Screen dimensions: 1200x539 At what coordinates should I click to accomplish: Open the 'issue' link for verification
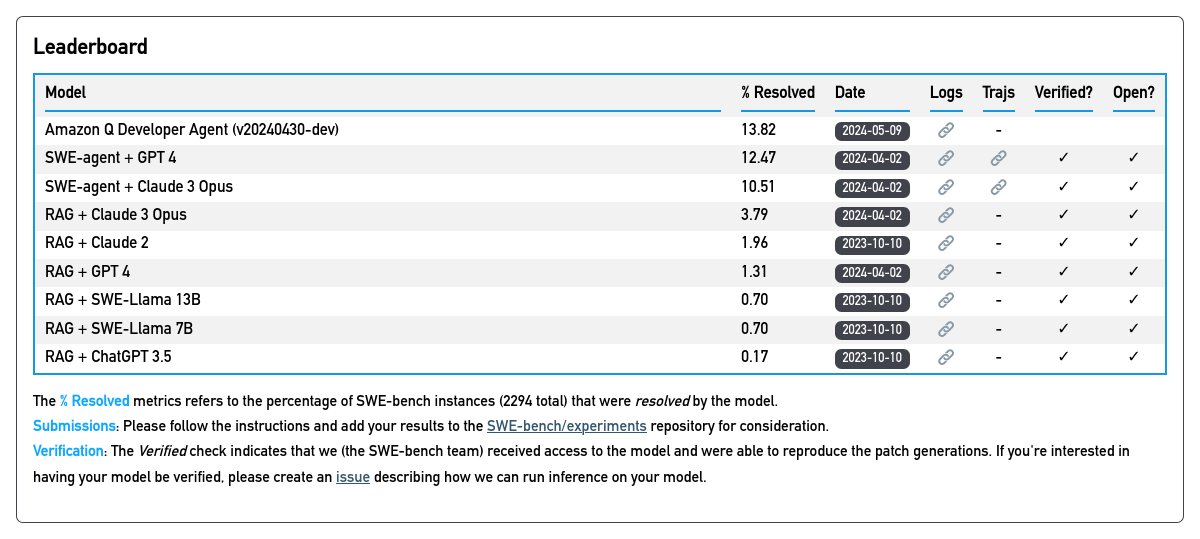click(x=353, y=477)
